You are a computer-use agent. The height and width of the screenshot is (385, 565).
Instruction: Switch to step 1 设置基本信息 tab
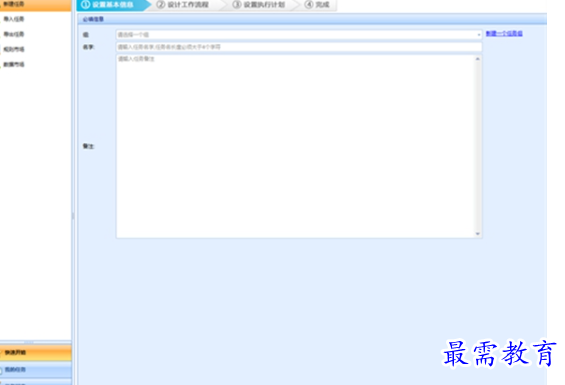point(112,5)
